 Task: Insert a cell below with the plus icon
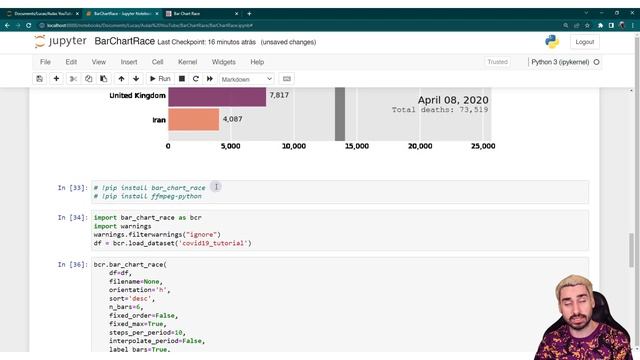coord(56,79)
